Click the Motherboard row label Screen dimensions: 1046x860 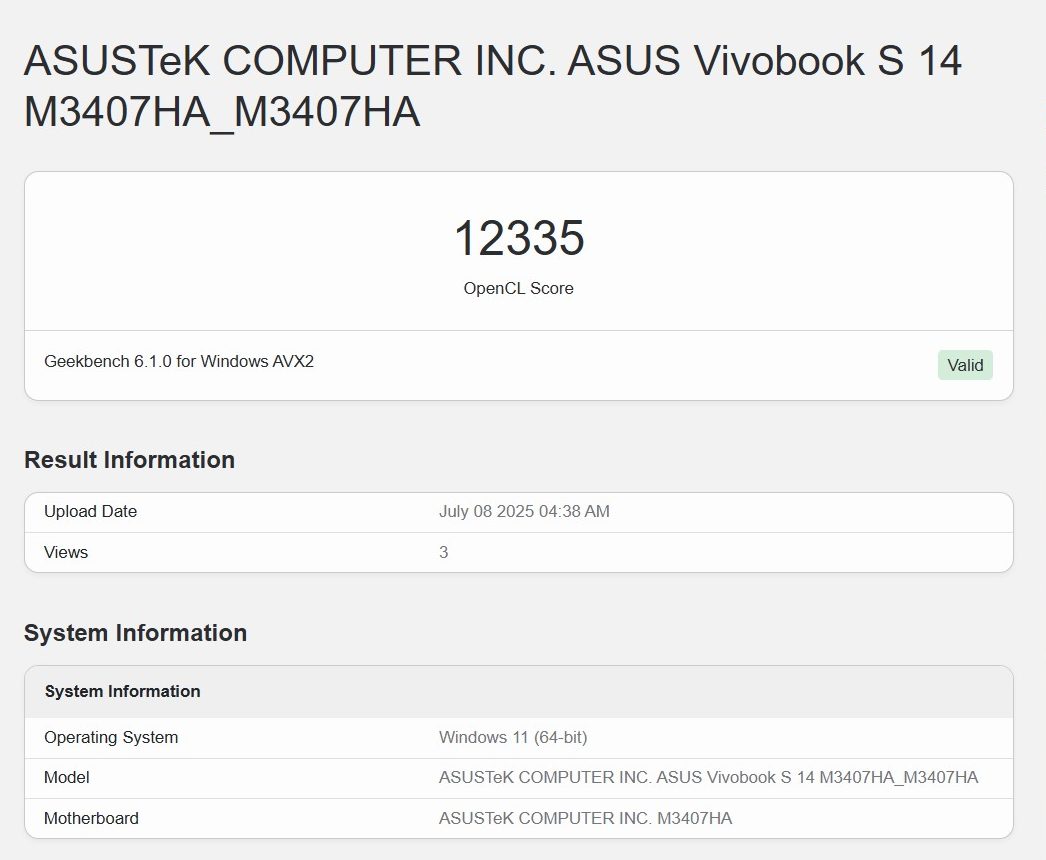[x=91, y=818]
